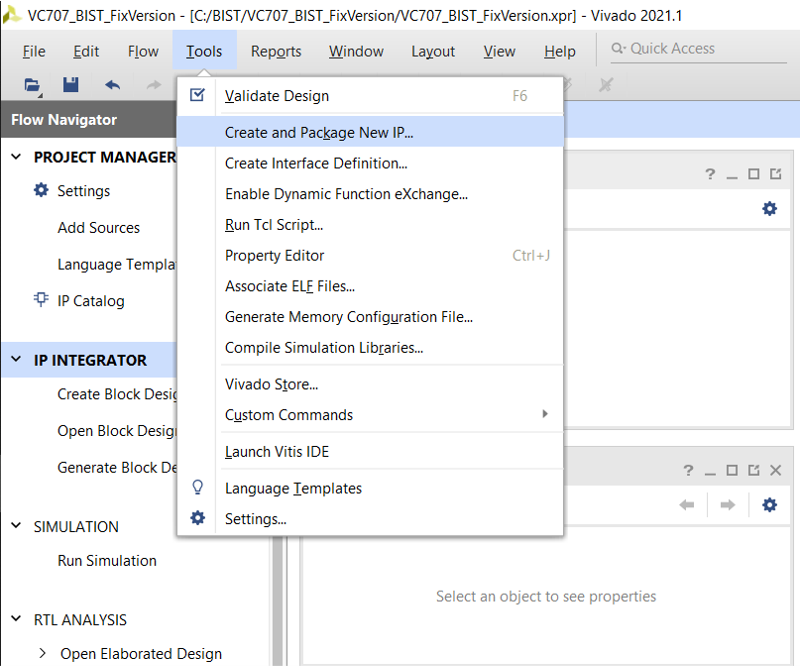This screenshot has width=800, height=666.
Task: Open Vivado Store...
Action: [370, 384]
